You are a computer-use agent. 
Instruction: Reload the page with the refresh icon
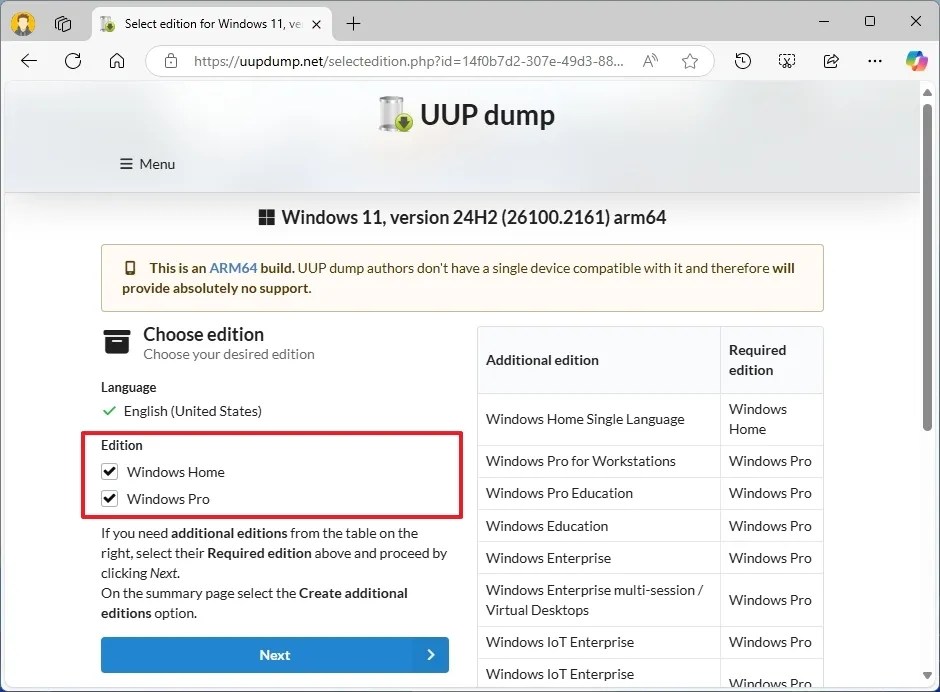[73, 61]
